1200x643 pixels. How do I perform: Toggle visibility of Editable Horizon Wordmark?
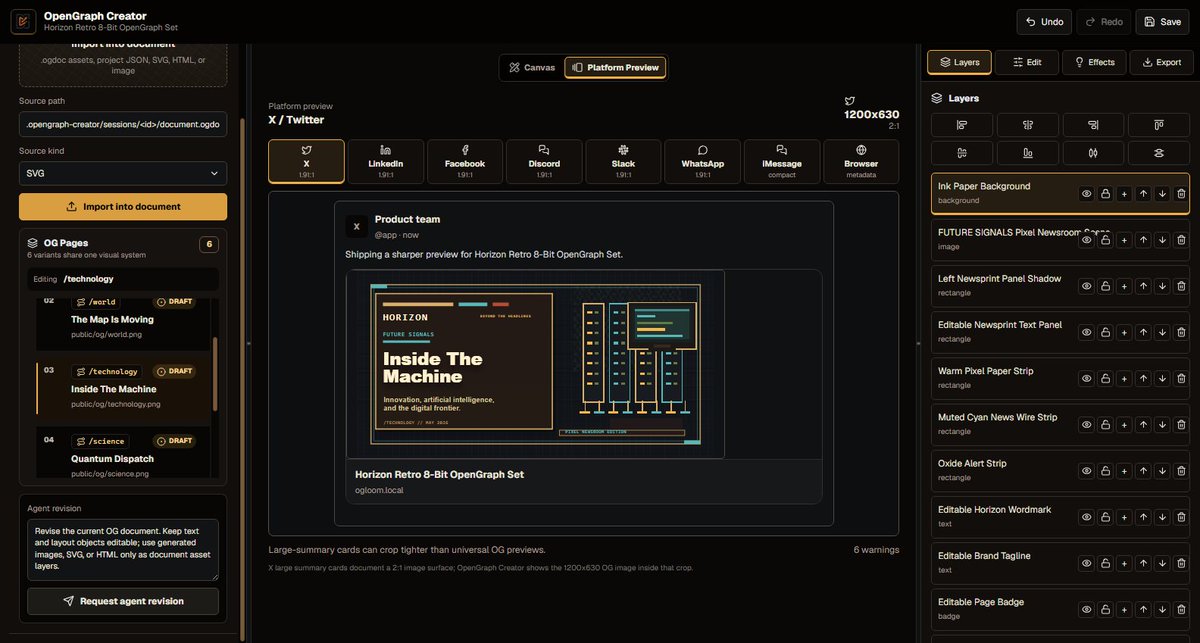[1086, 517]
